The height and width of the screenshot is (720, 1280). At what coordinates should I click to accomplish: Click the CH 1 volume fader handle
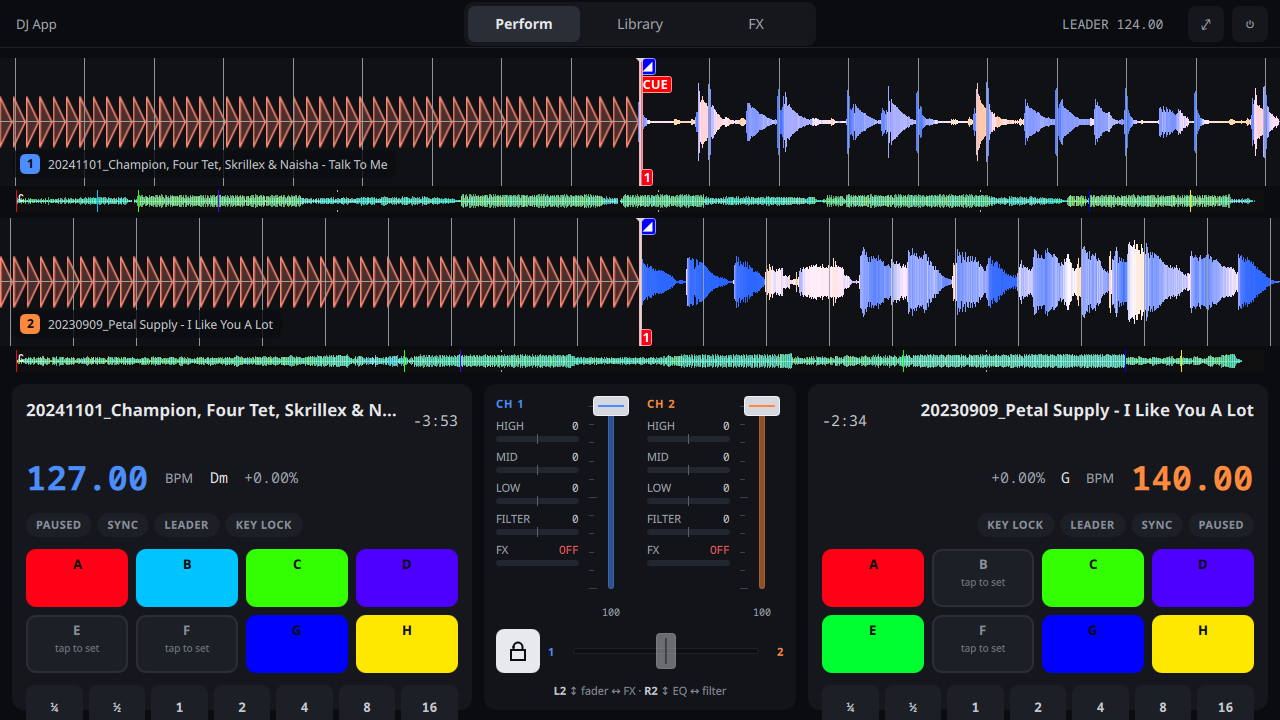611,406
